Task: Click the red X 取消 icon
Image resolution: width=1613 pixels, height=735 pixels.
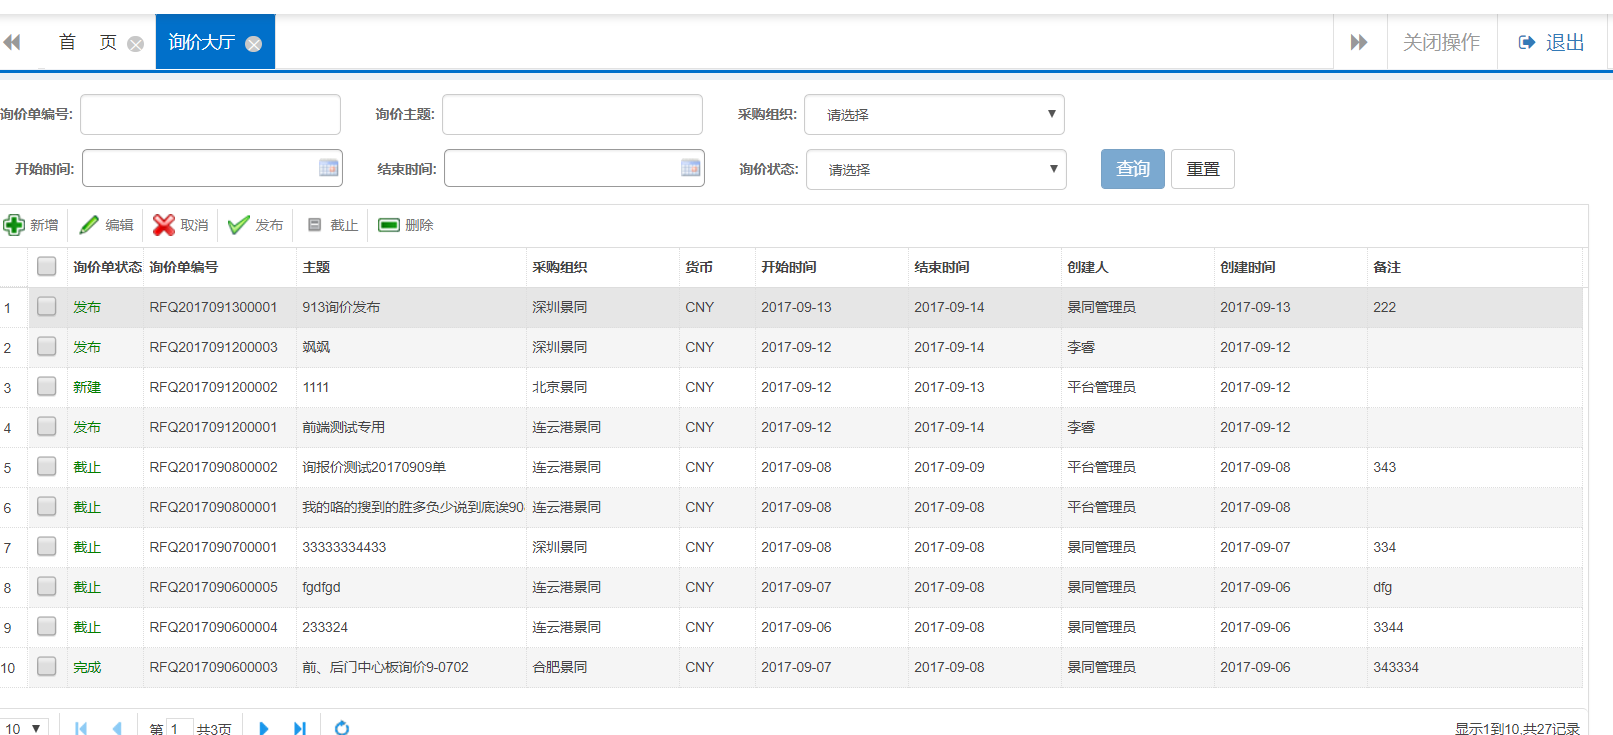Action: tap(164, 225)
